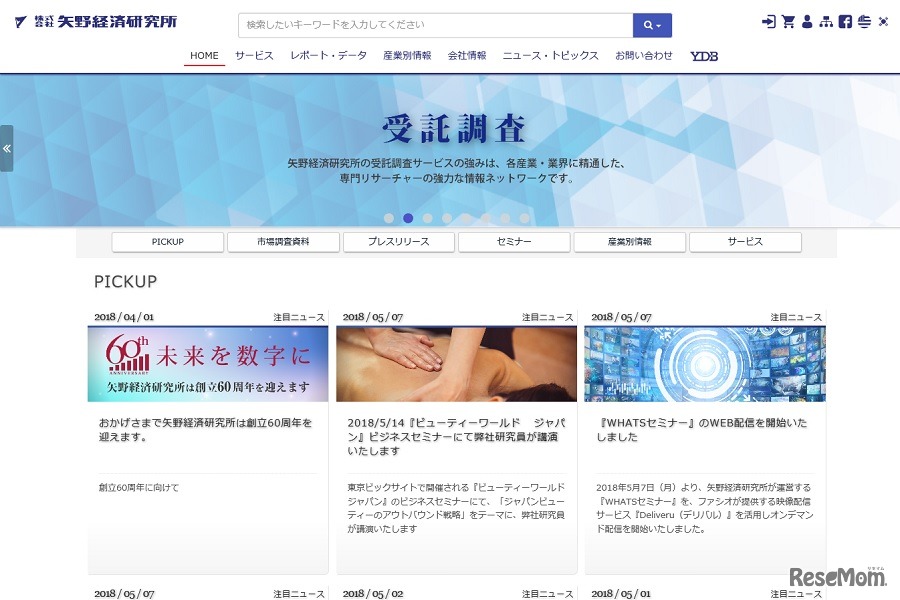This screenshot has width=900, height=600.
Task: Open the YDB logo link
Action: point(704,56)
